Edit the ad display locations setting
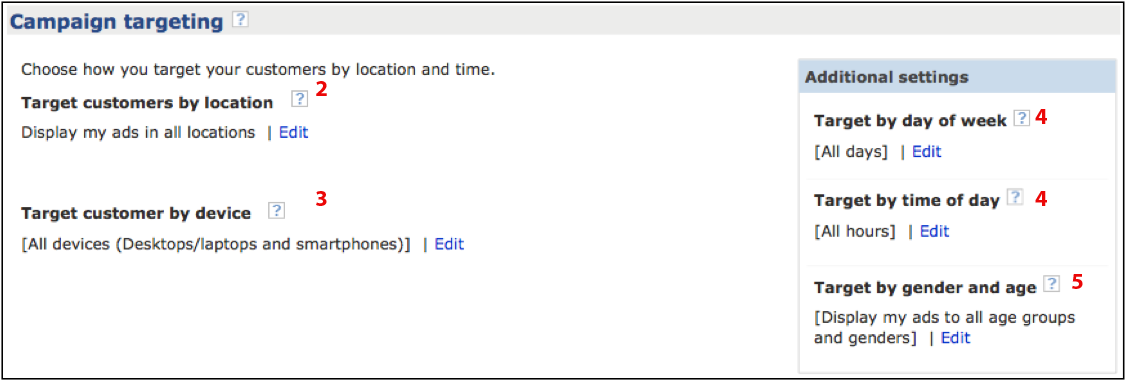This screenshot has width=1125, height=381. [293, 133]
